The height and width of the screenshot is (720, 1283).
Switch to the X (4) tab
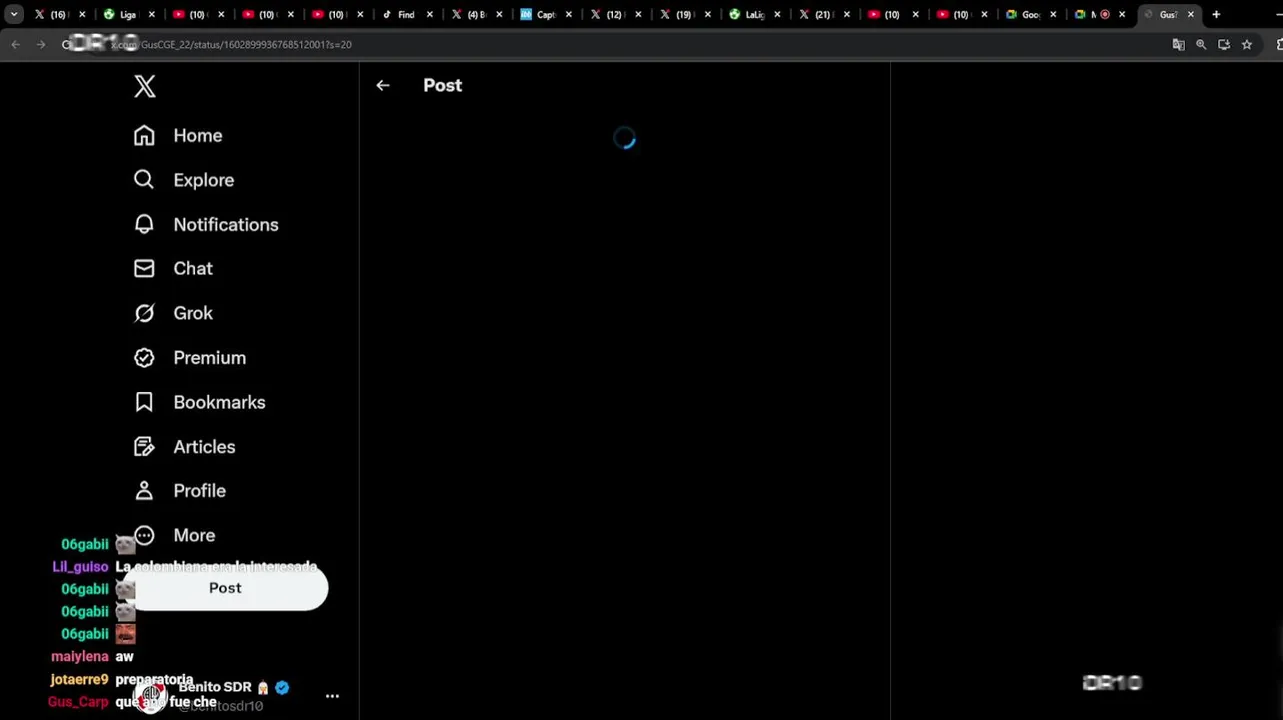pyautogui.click(x=475, y=14)
